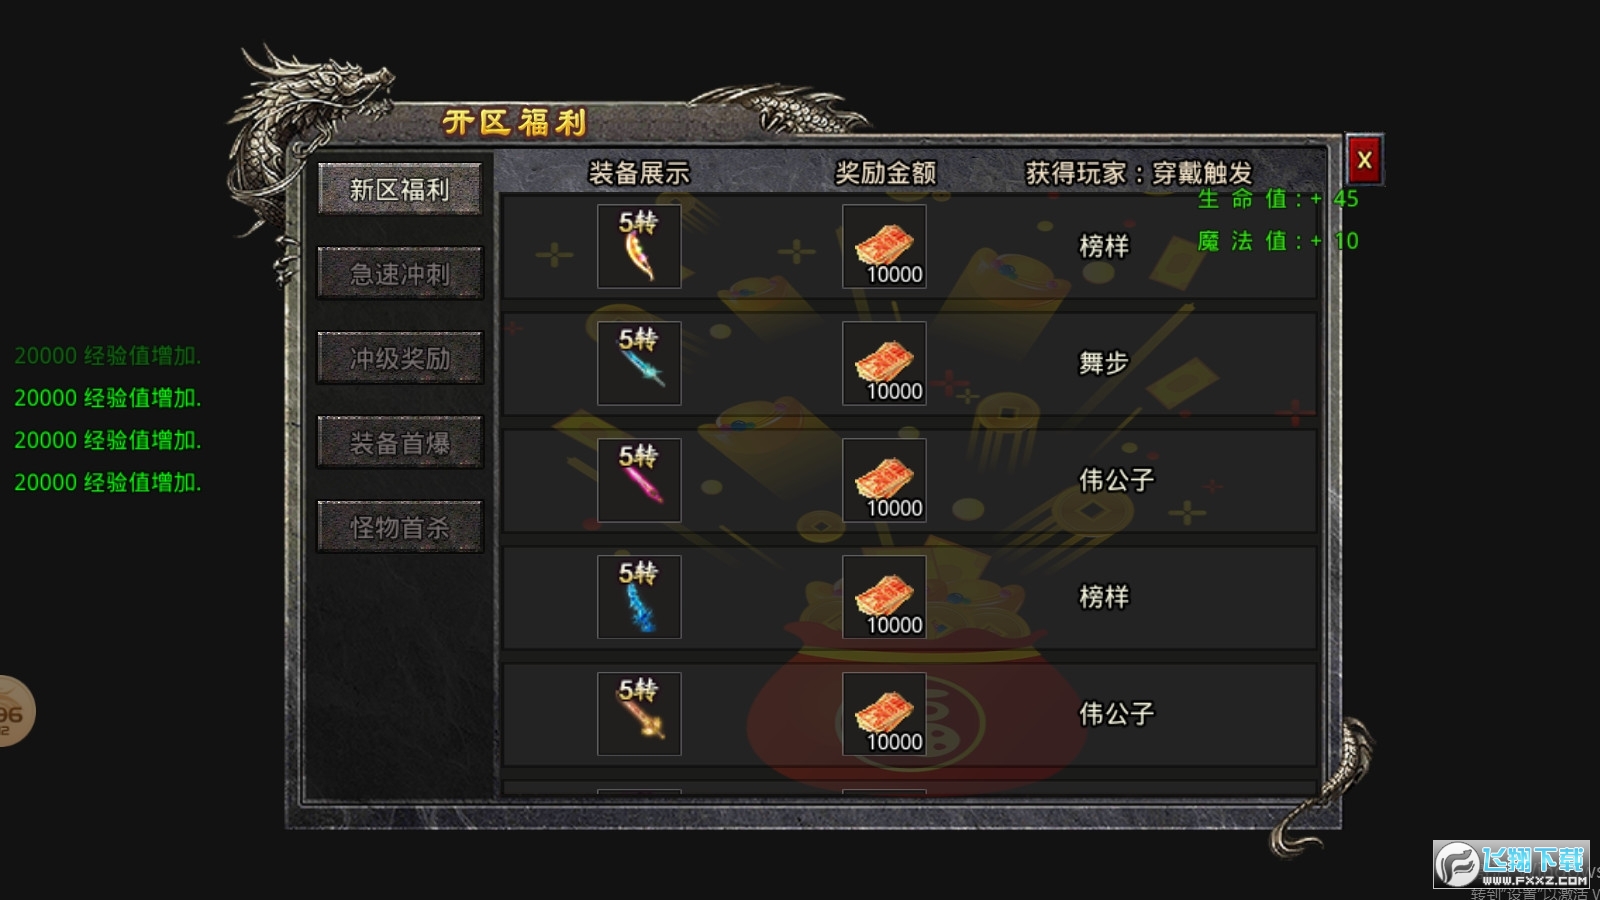
Task: Click the blue flame staff 5转 icon
Action: pyautogui.click(x=639, y=597)
